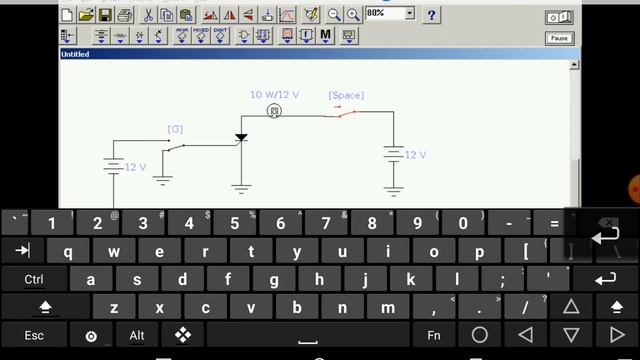
Task: Save the circuit with floppy icon
Action: [x=105, y=15]
